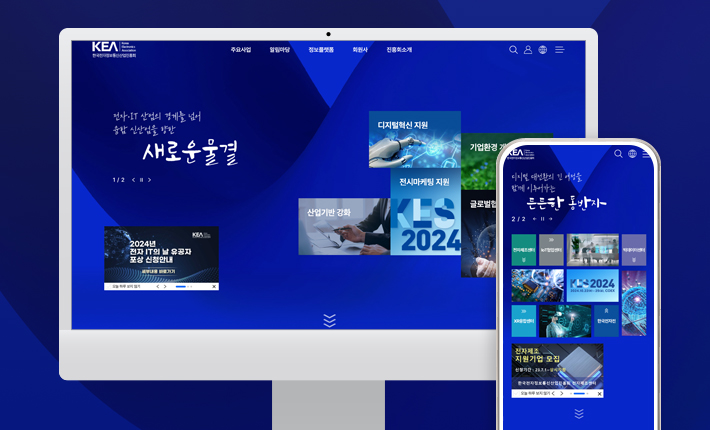This screenshot has height=430, width=710.
Task: Open globe language icon in desktop header
Action: (542, 50)
